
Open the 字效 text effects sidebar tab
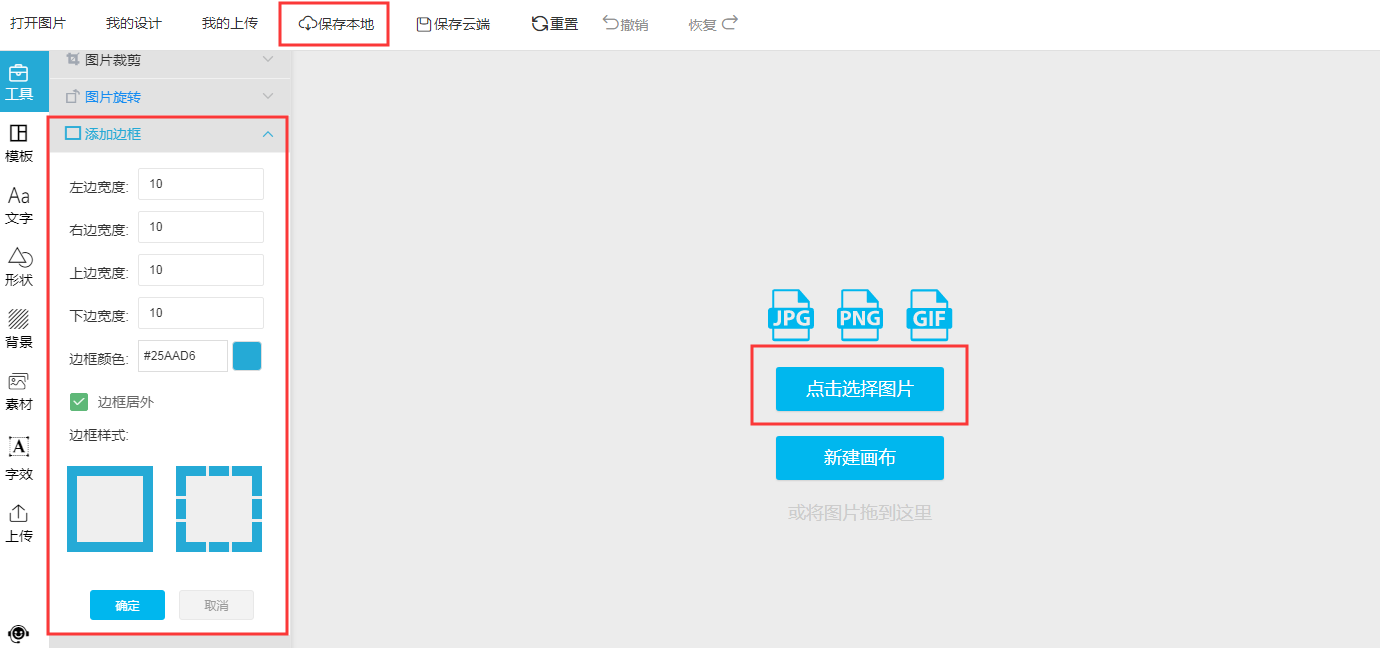pos(19,459)
